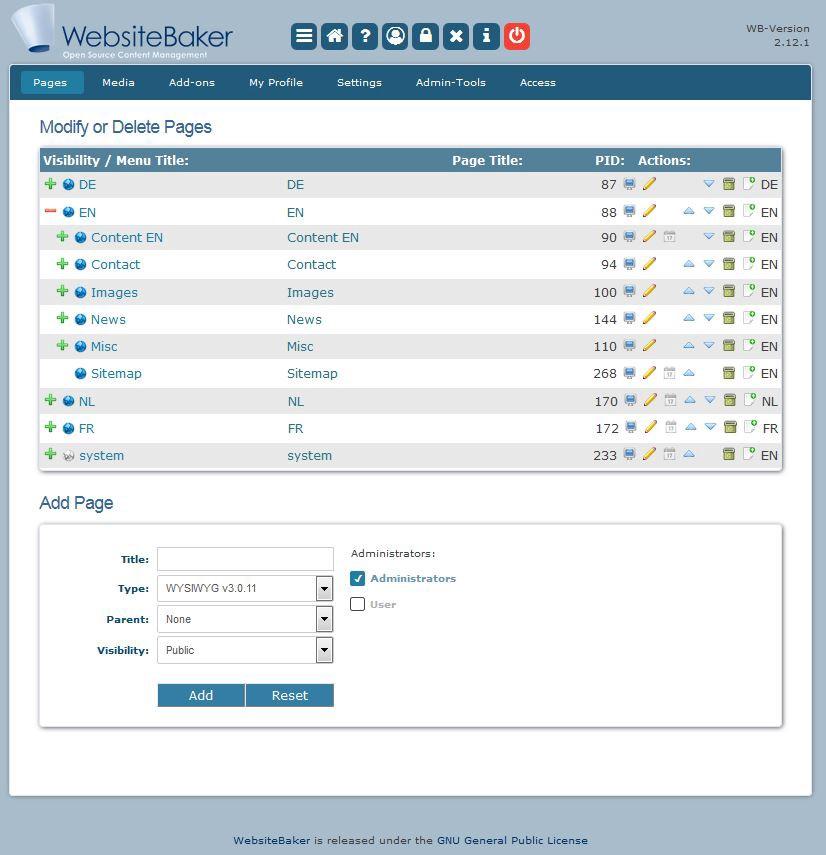The image size is (826, 855).
Task: Open the GNU General Public License link
Action: tap(513, 840)
